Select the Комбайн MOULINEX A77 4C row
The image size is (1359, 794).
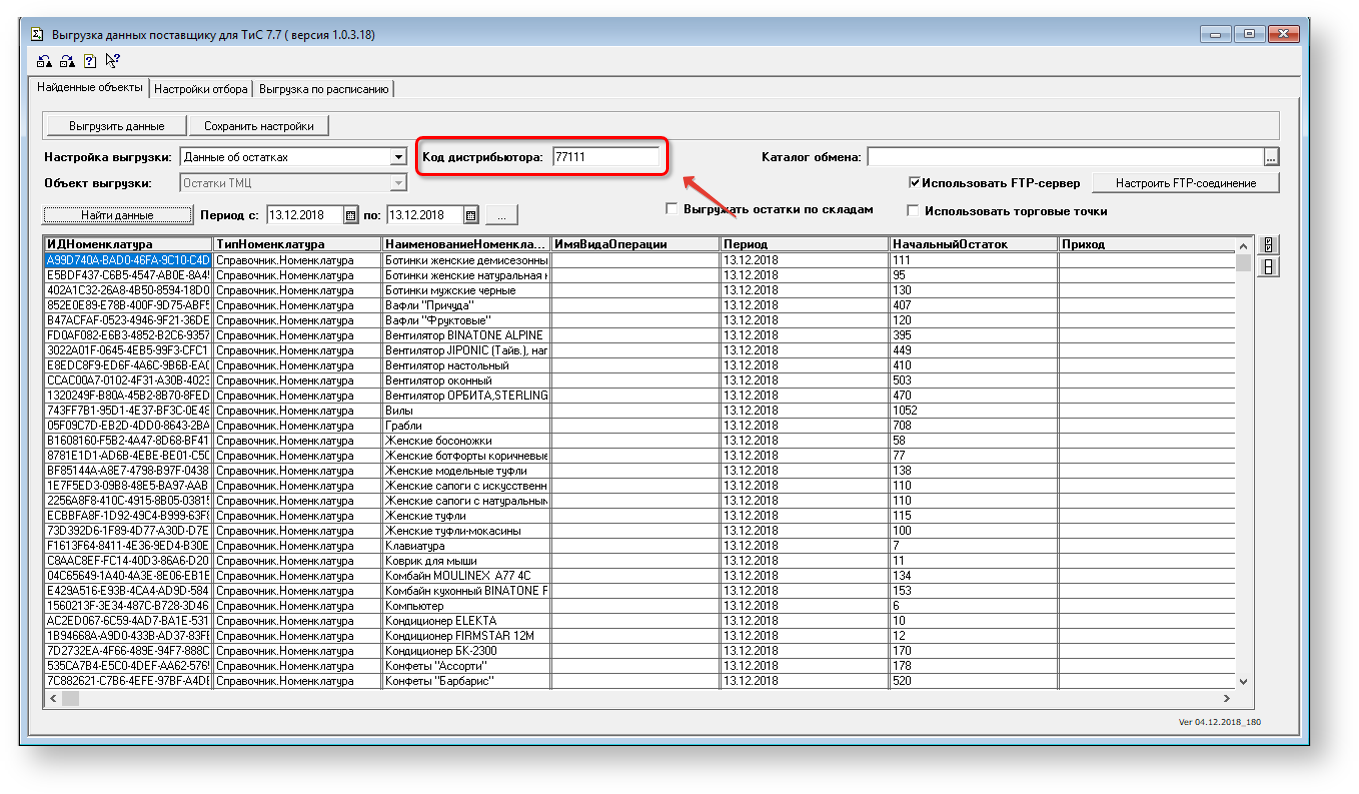(640, 576)
